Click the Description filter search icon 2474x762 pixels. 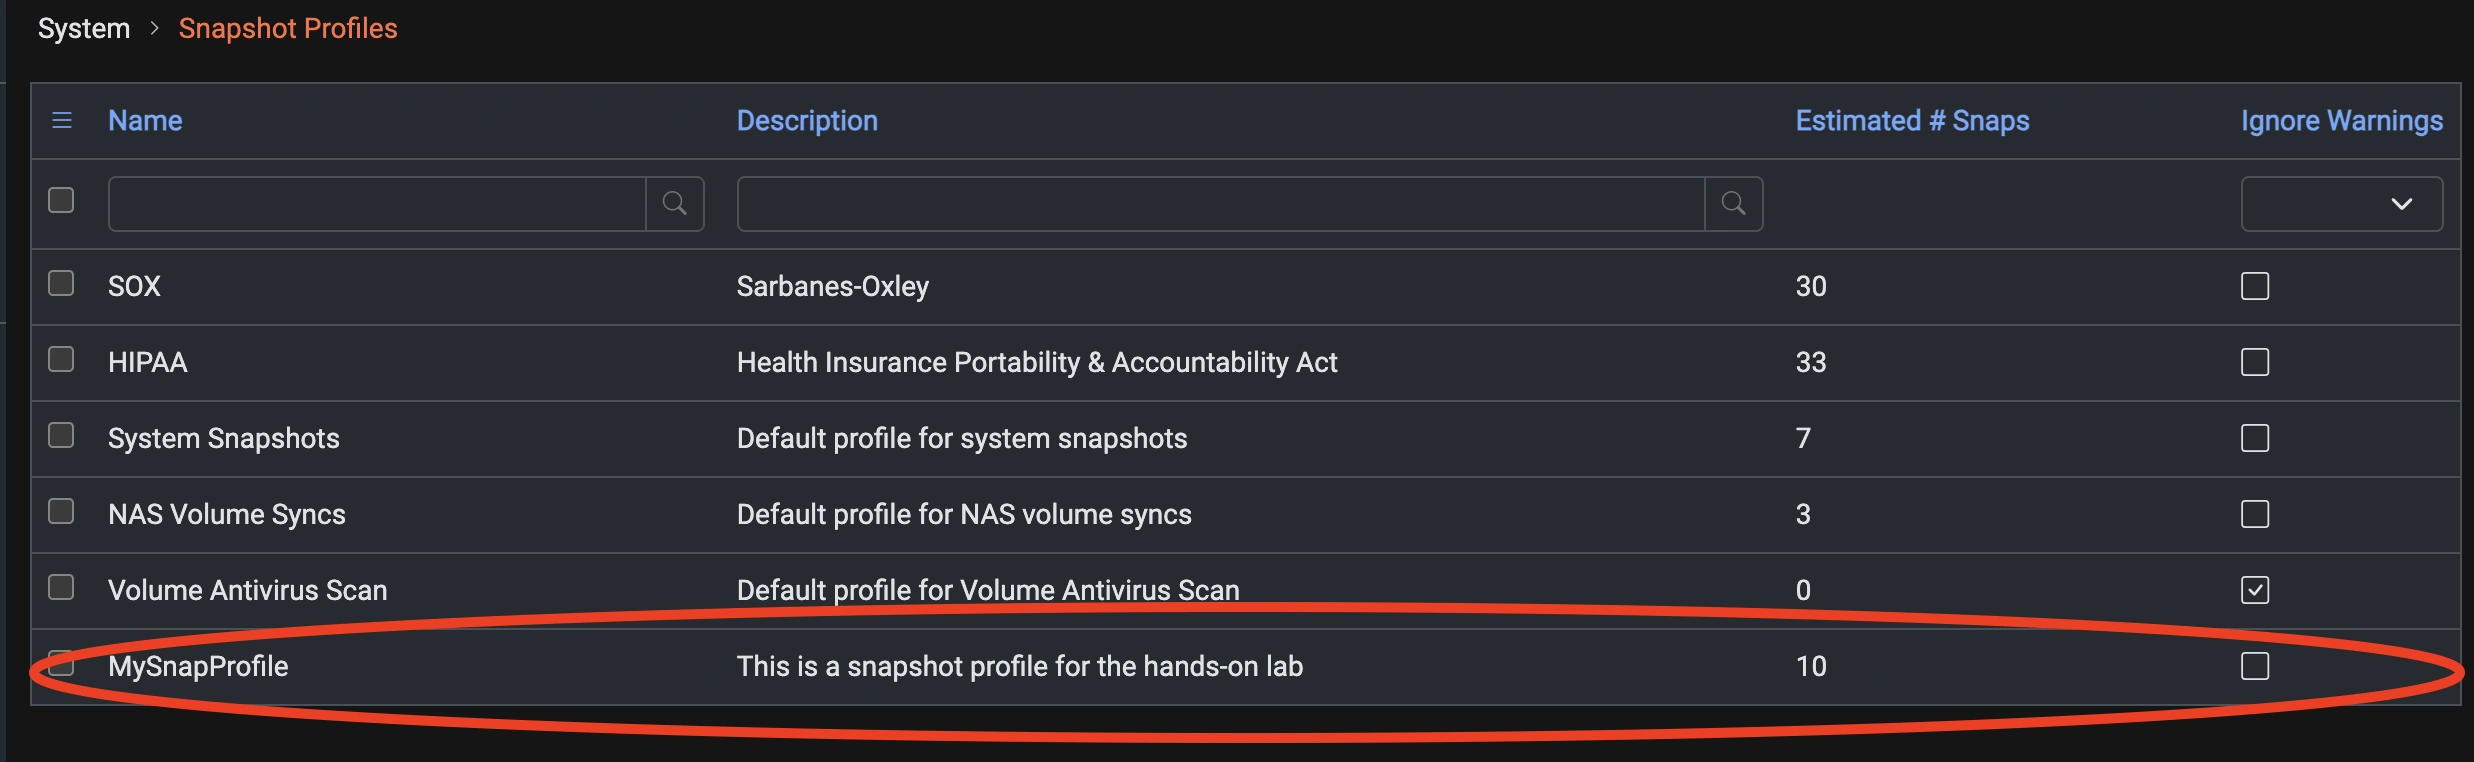click(x=1734, y=203)
